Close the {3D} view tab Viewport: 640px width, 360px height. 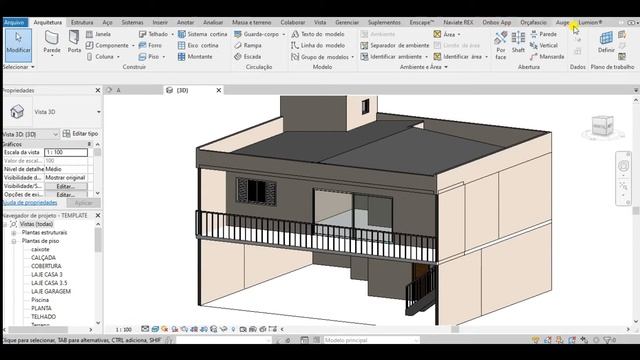[219, 90]
